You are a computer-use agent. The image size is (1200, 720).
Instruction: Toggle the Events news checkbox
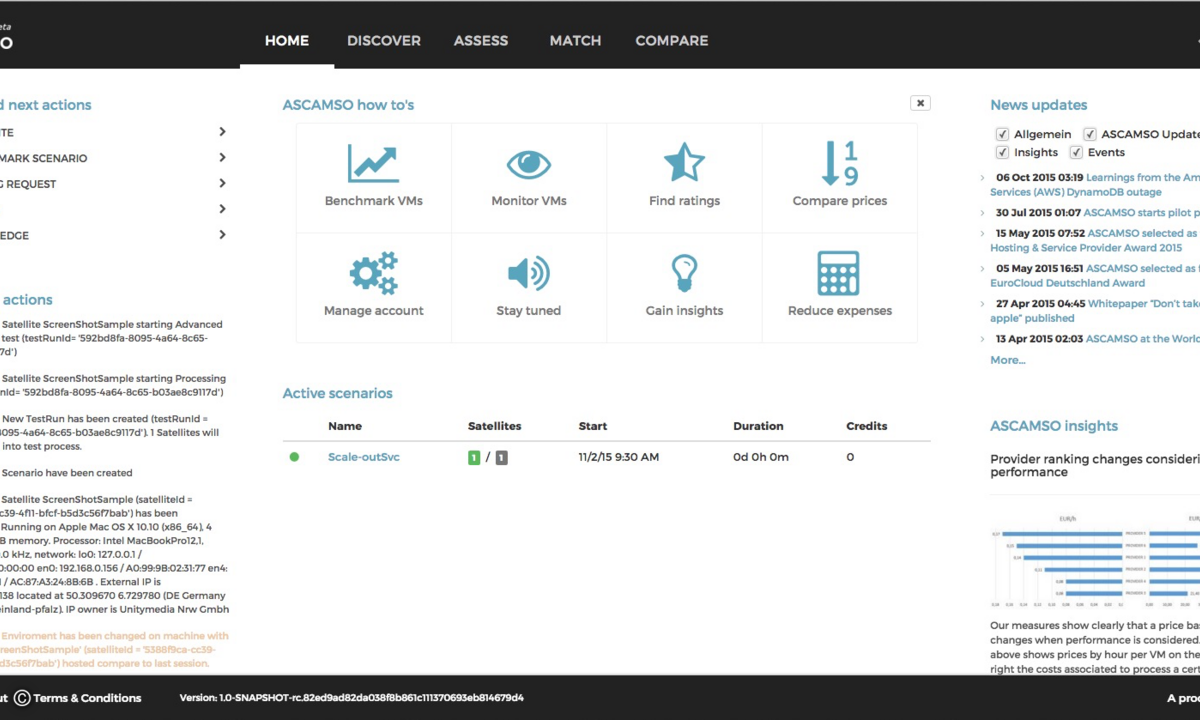(1076, 152)
